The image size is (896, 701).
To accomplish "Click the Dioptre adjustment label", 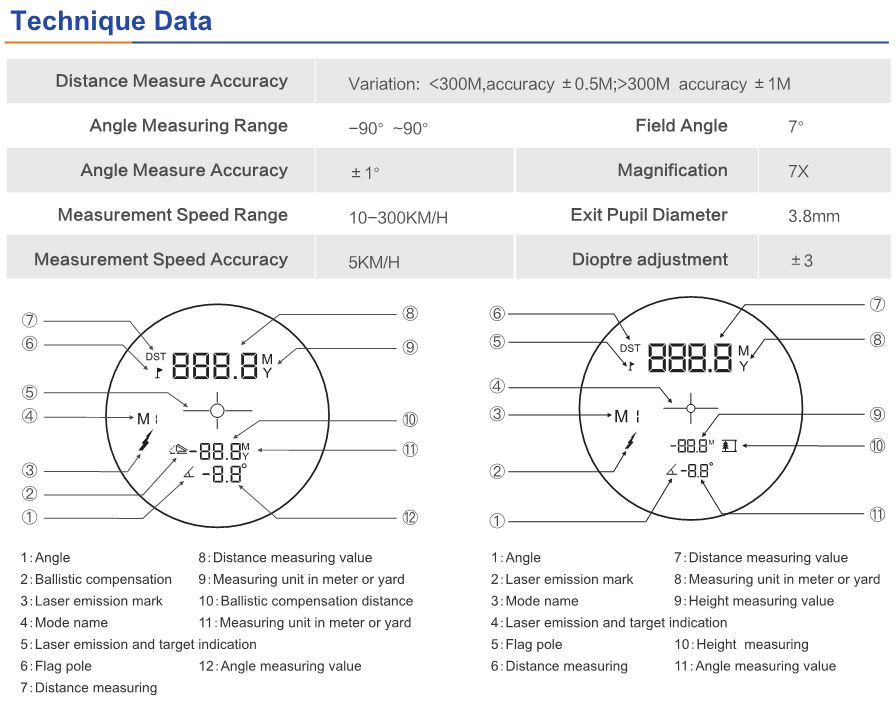I will coord(649,260).
